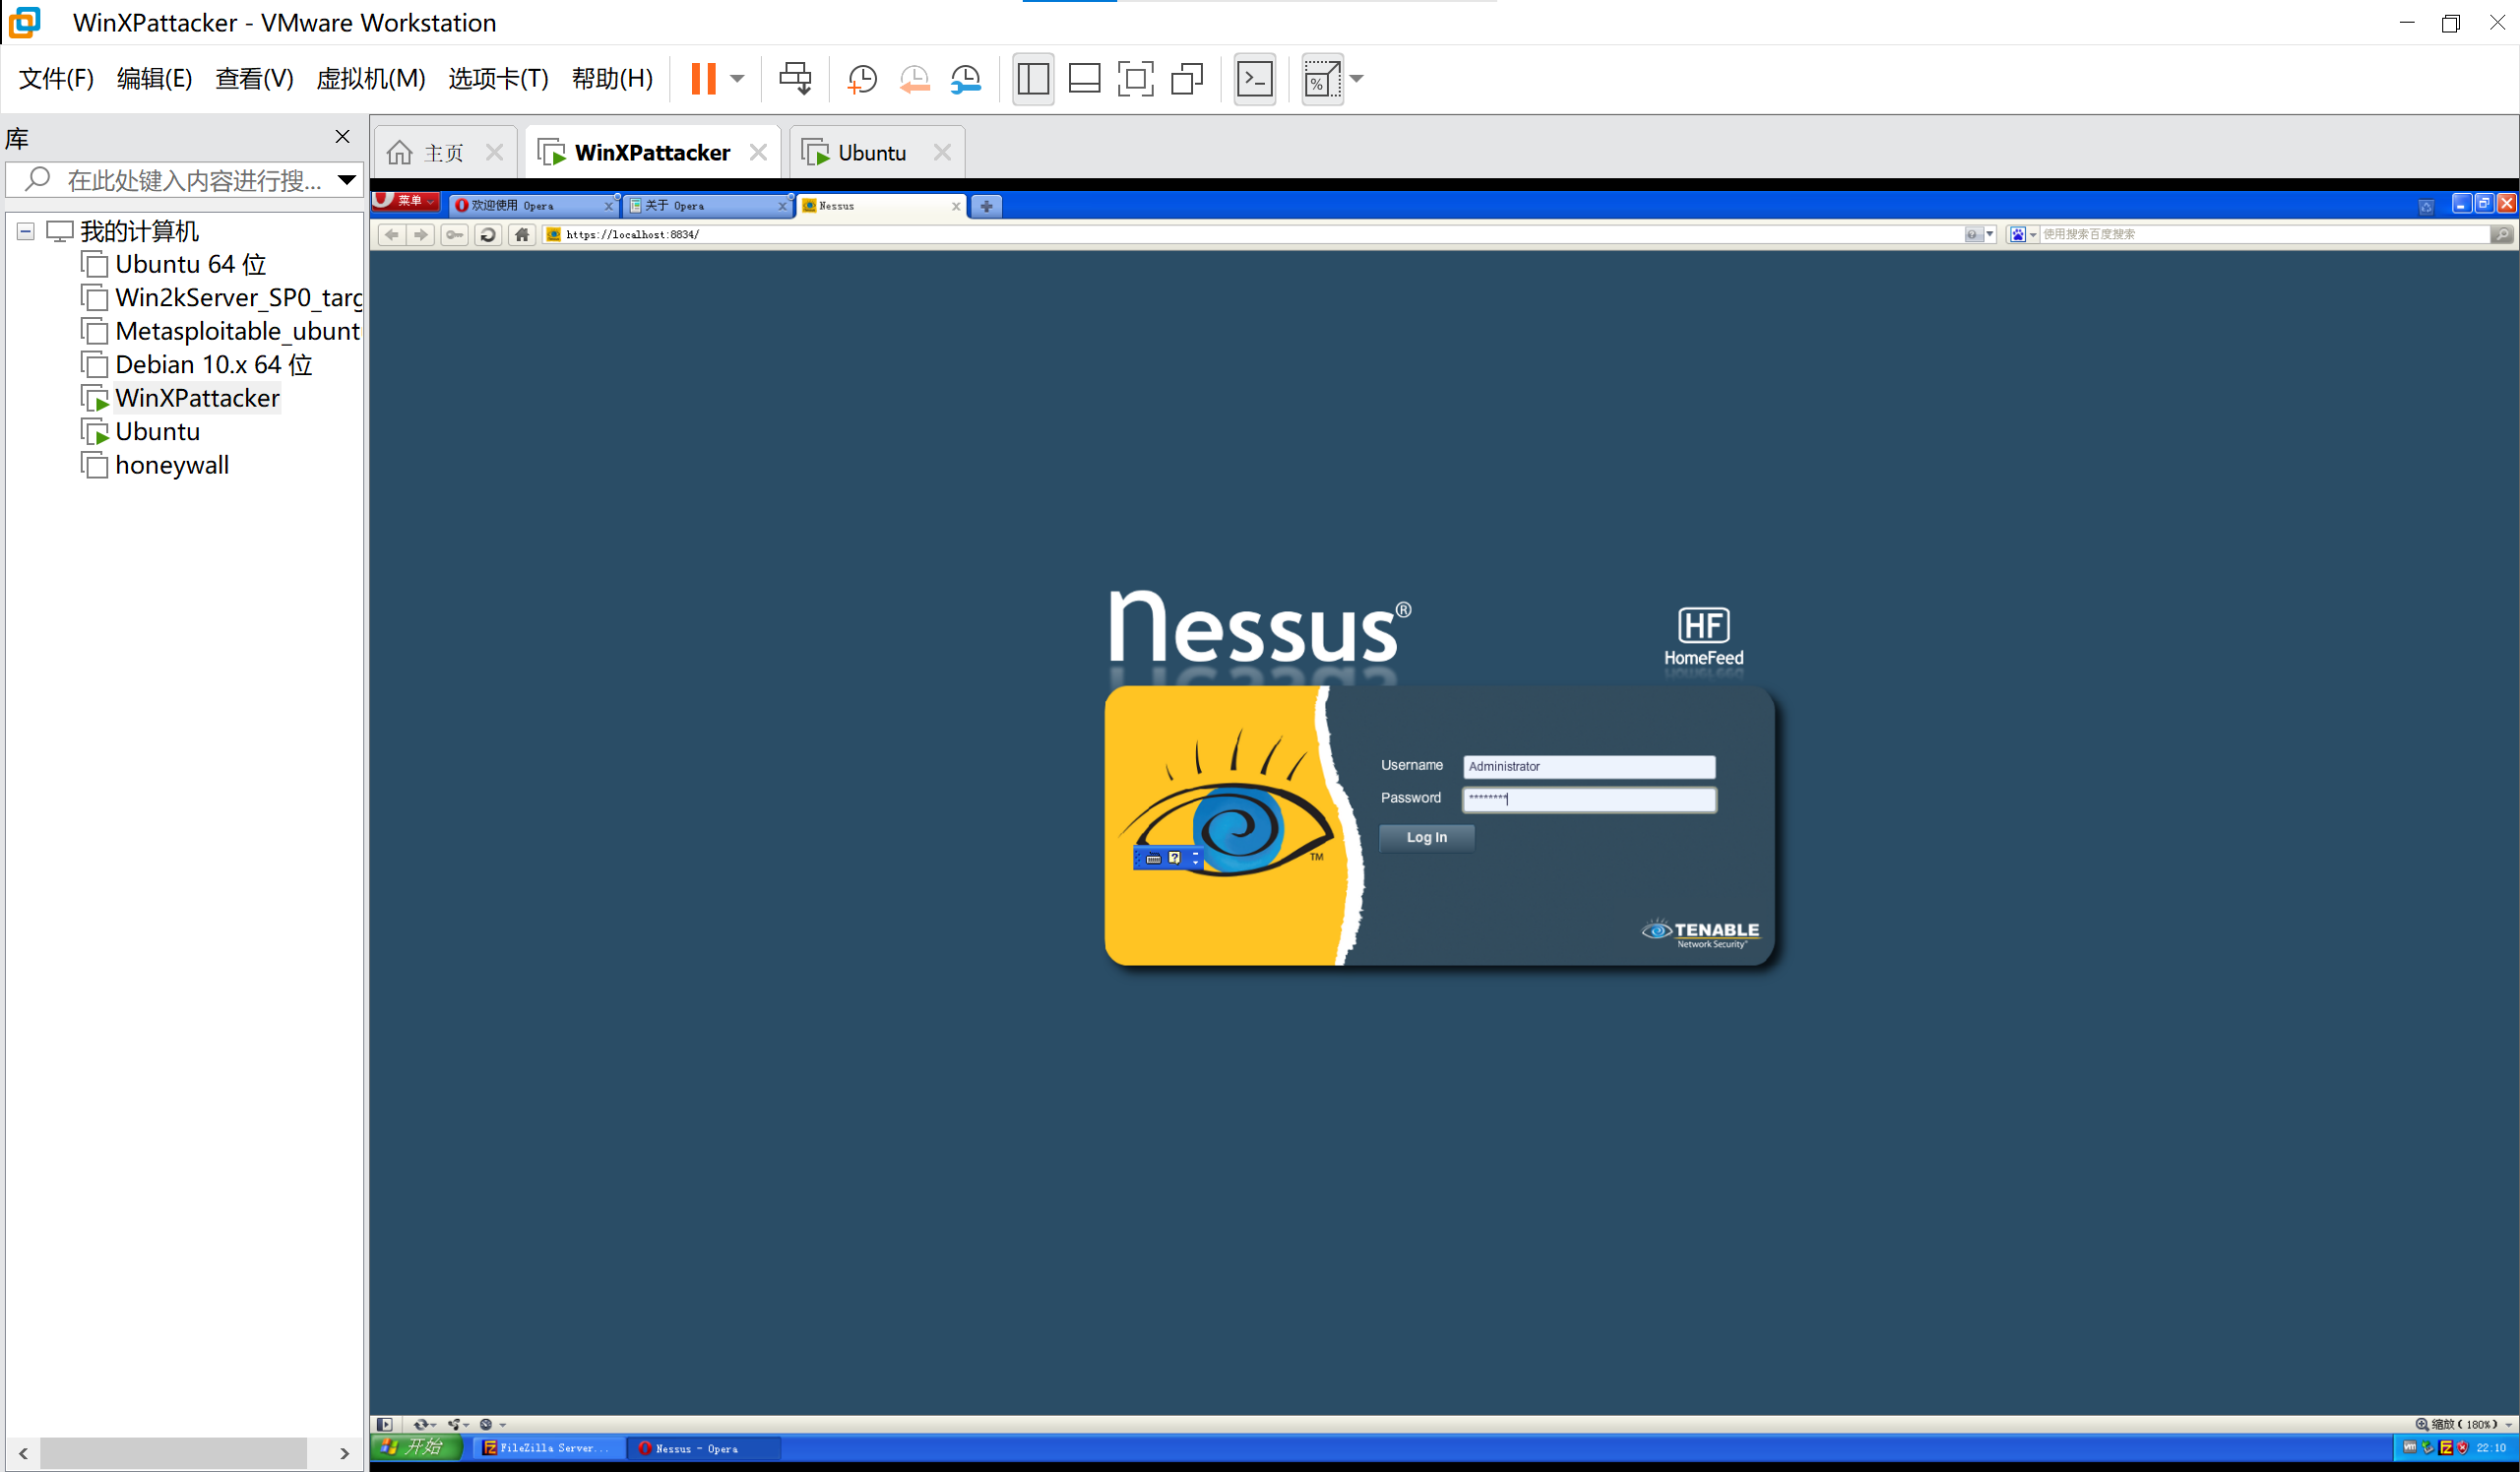The height and width of the screenshot is (1472, 2520).
Task: Open the snapshot manager wrench icon
Action: (x=966, y=78)
